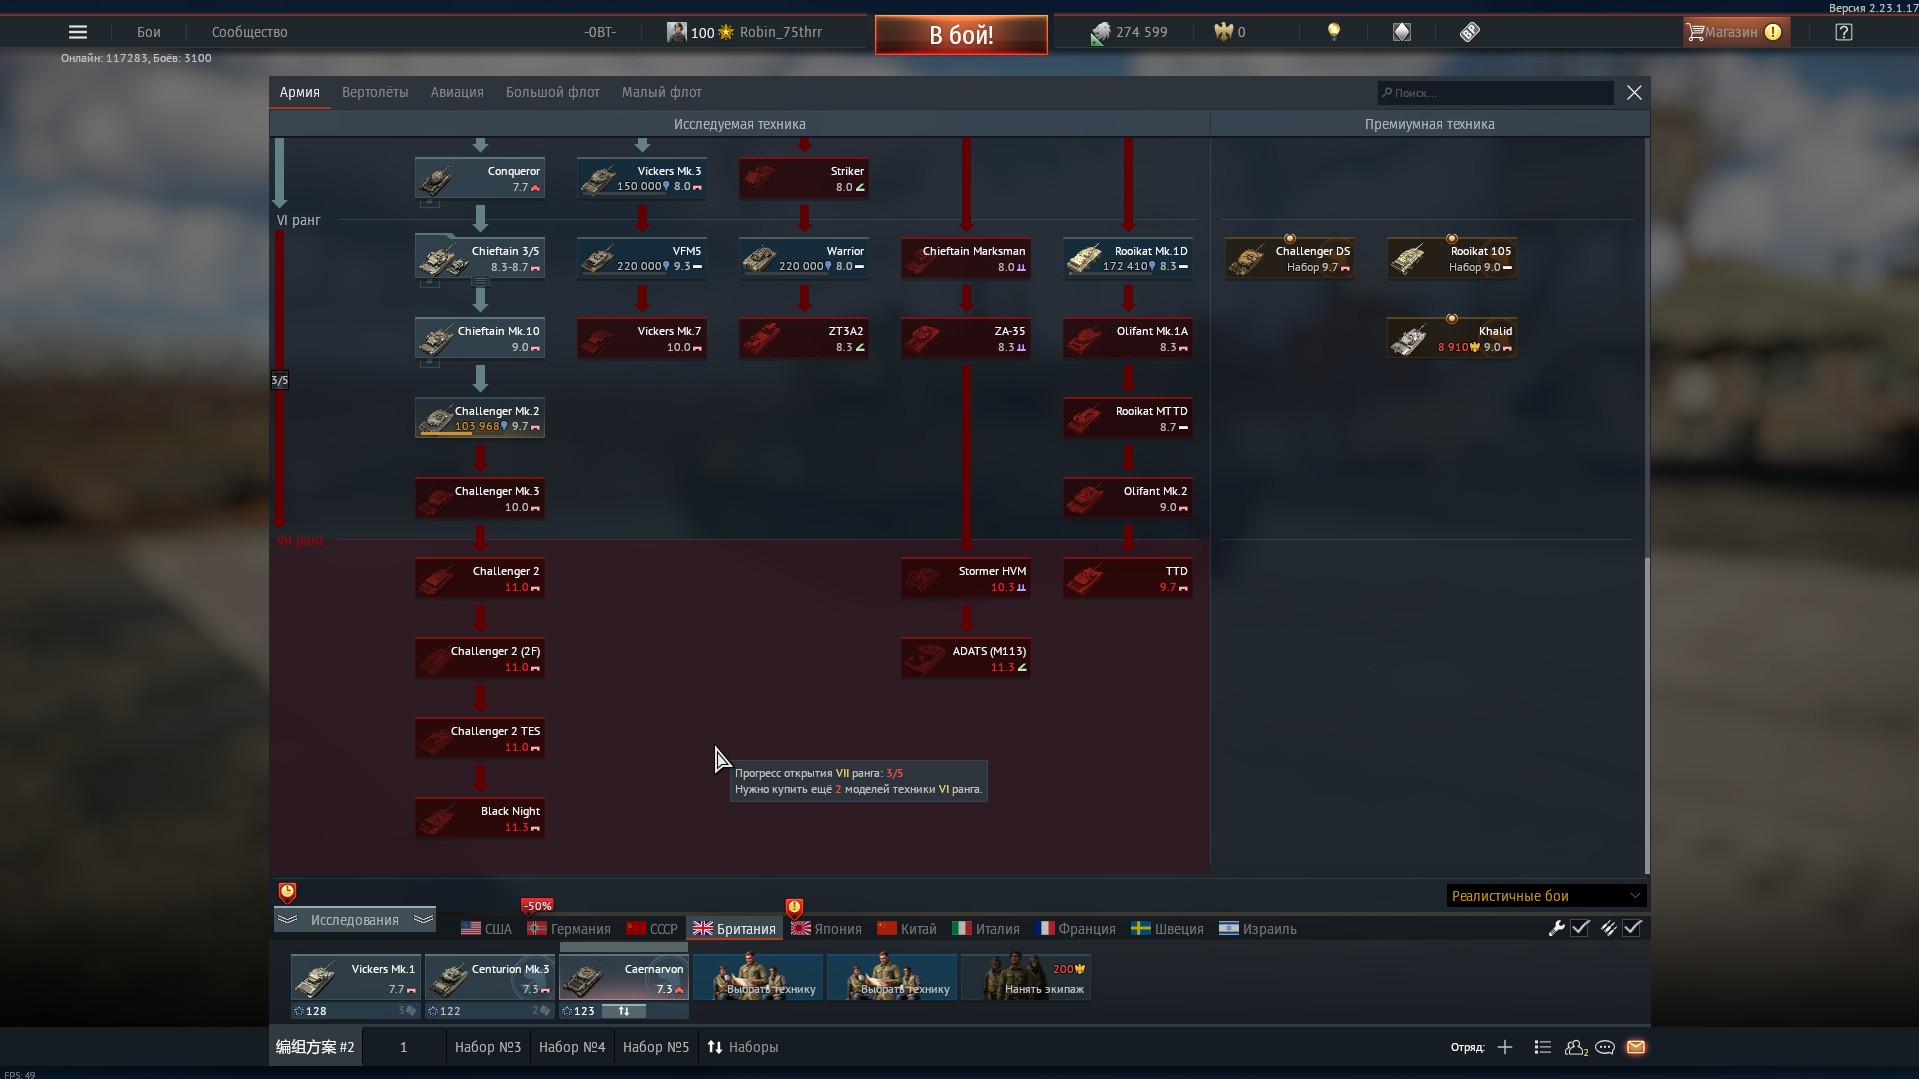Open the Бои top menu
The width and height of the screenshot is (1919, 1079).
coord(149,32)
